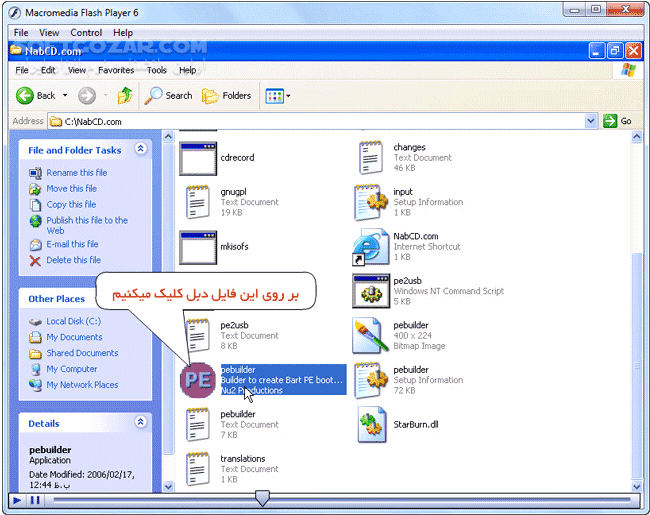Click the Go button beside address bar
The image size is (650, 515).
618,121
